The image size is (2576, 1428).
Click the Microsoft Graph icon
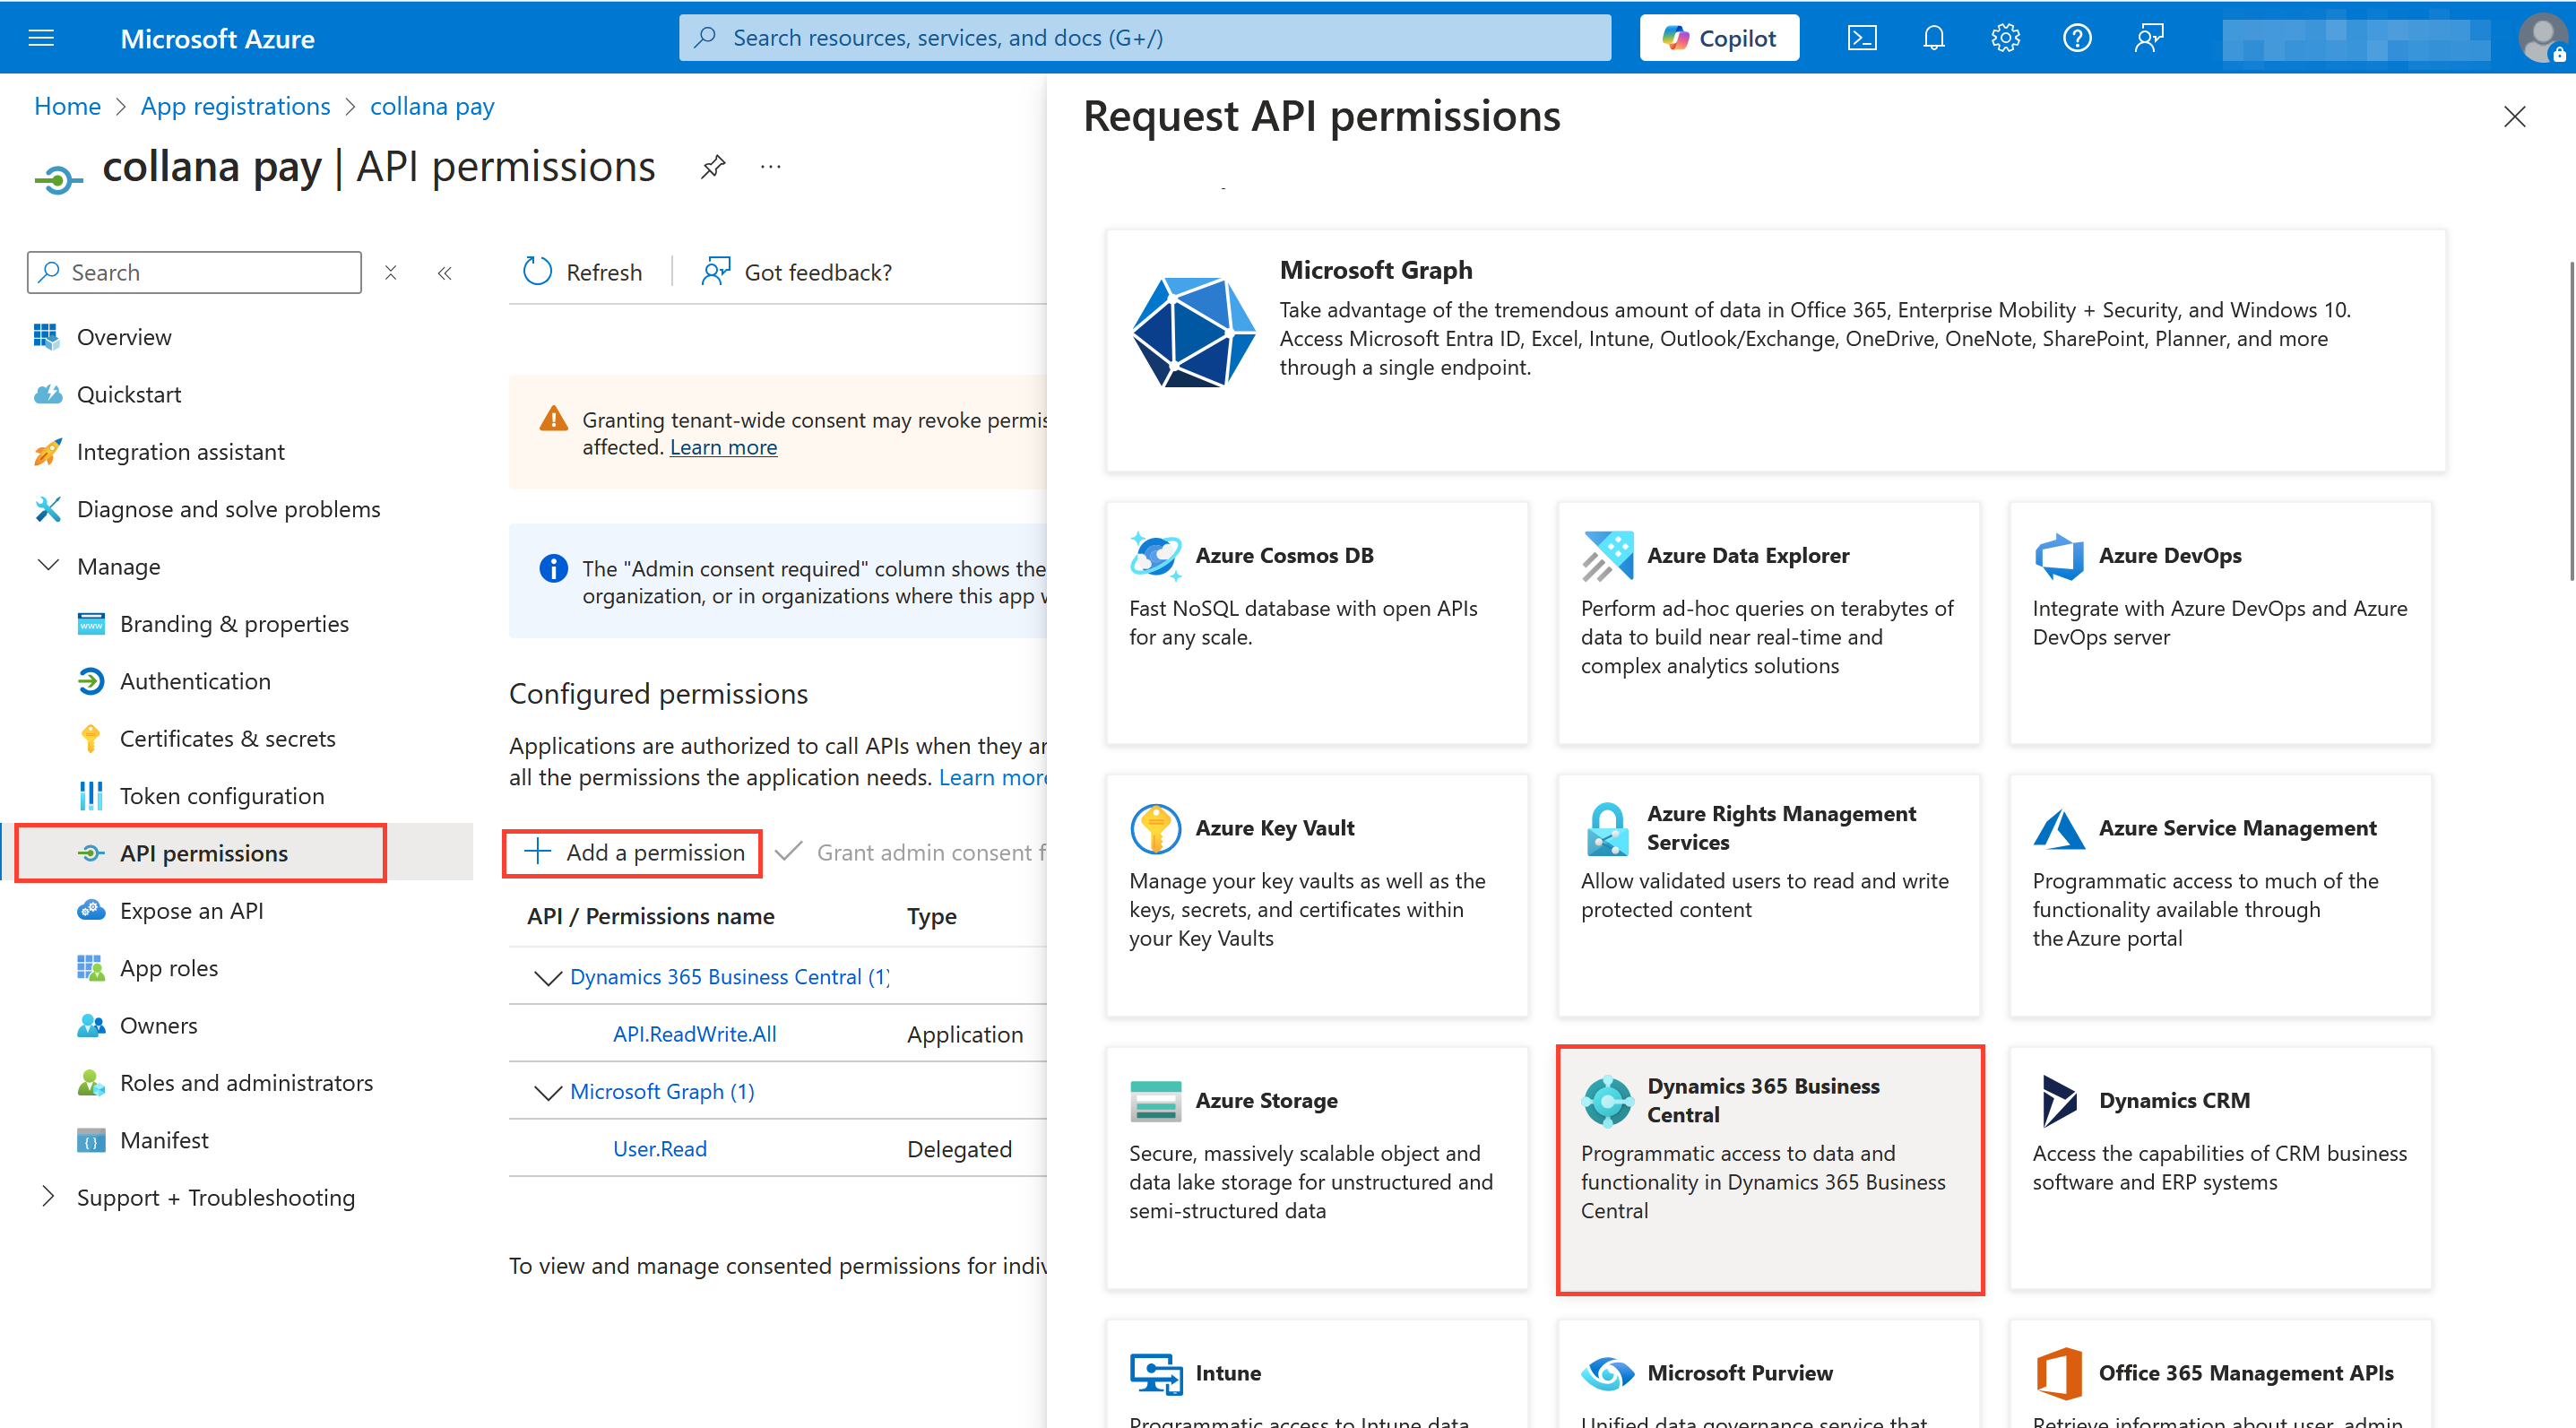click(x=1193, y=332)
